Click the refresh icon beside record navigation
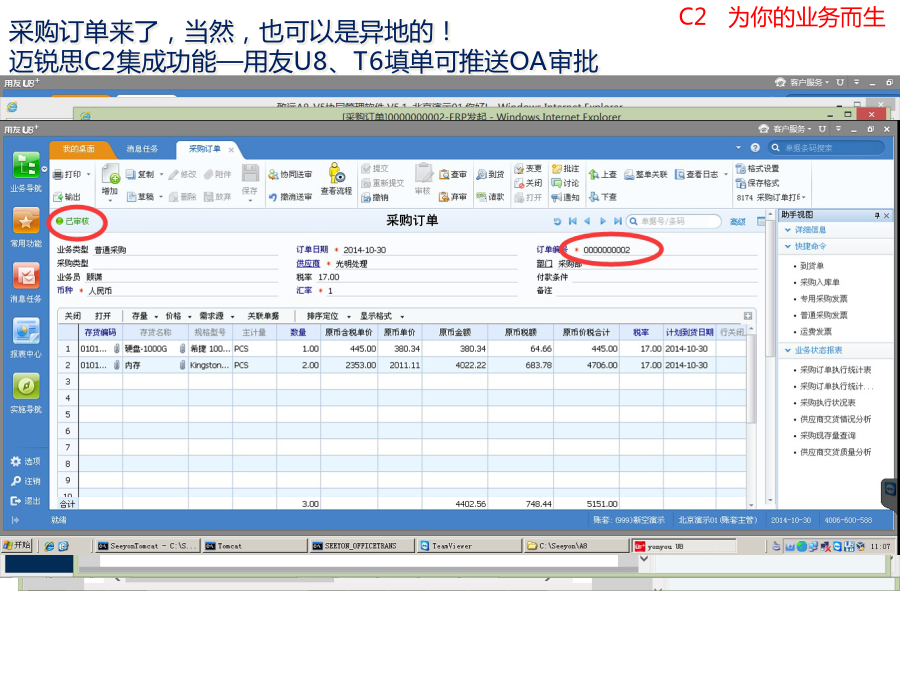900x675 pixels. click(x=557, y=221)
